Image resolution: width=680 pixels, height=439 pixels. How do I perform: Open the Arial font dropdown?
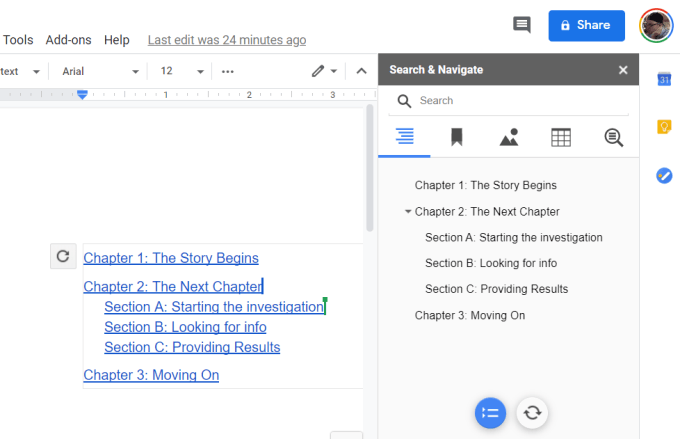click(x=99, y=71)
